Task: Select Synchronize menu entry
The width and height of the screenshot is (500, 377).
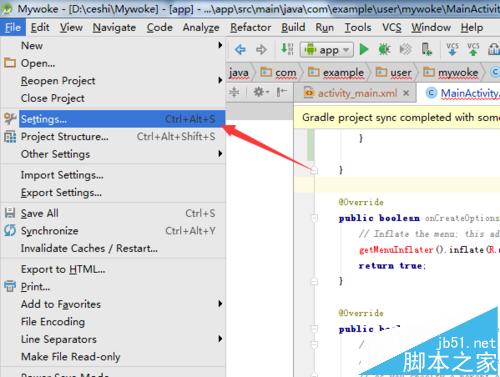Action: (113, 231)
